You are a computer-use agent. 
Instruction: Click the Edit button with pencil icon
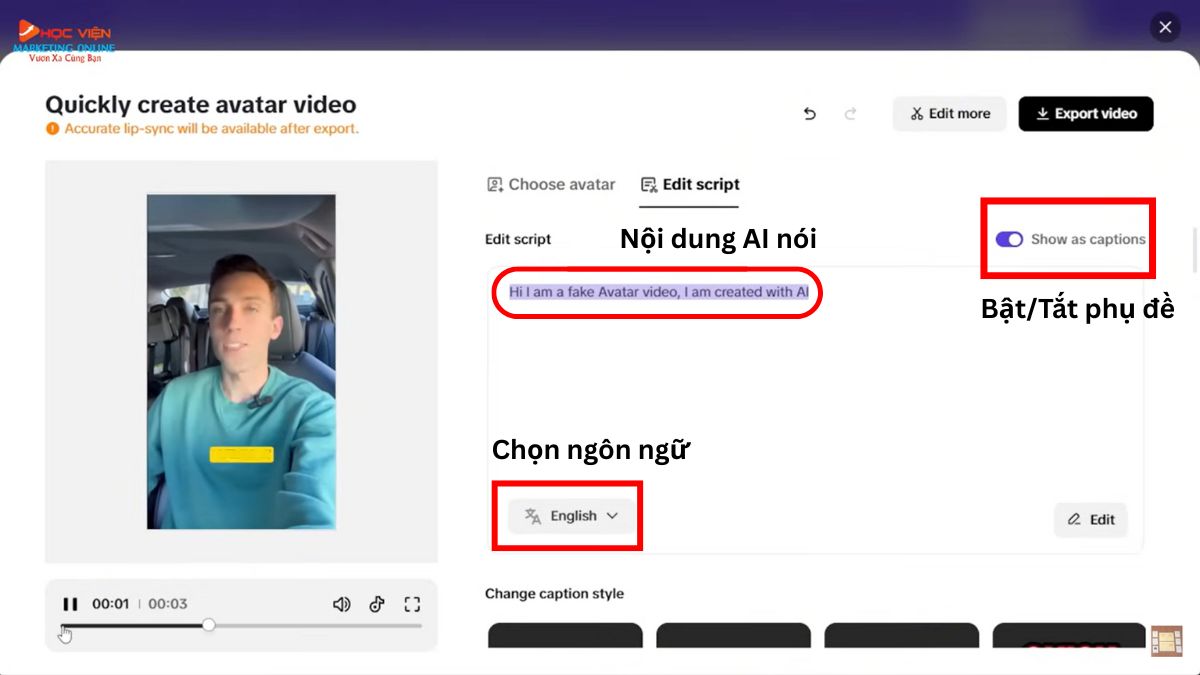click(x=1090, y=520)
